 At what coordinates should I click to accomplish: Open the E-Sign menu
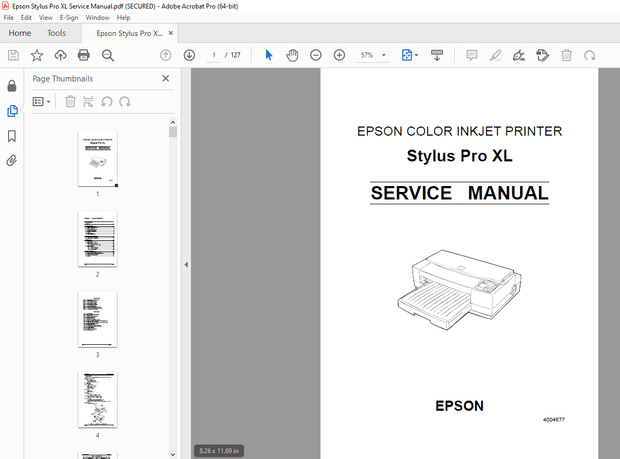(x=69, y=18)
